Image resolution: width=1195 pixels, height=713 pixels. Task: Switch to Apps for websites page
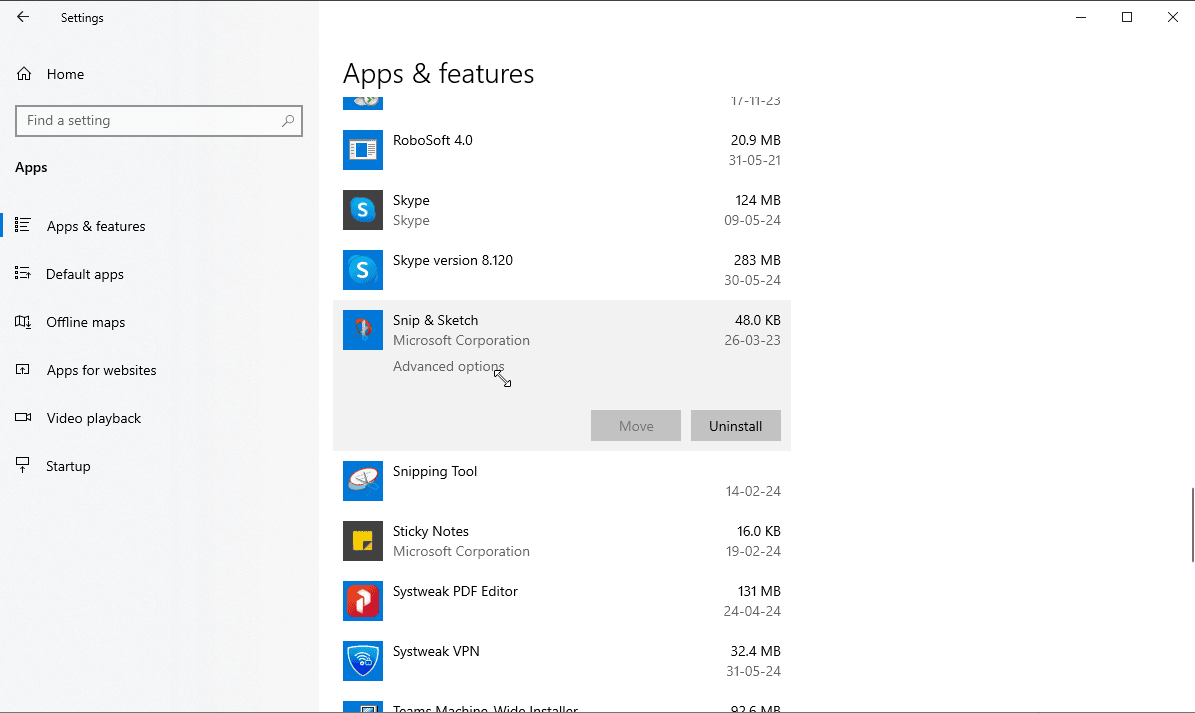(x=101, y=370)
